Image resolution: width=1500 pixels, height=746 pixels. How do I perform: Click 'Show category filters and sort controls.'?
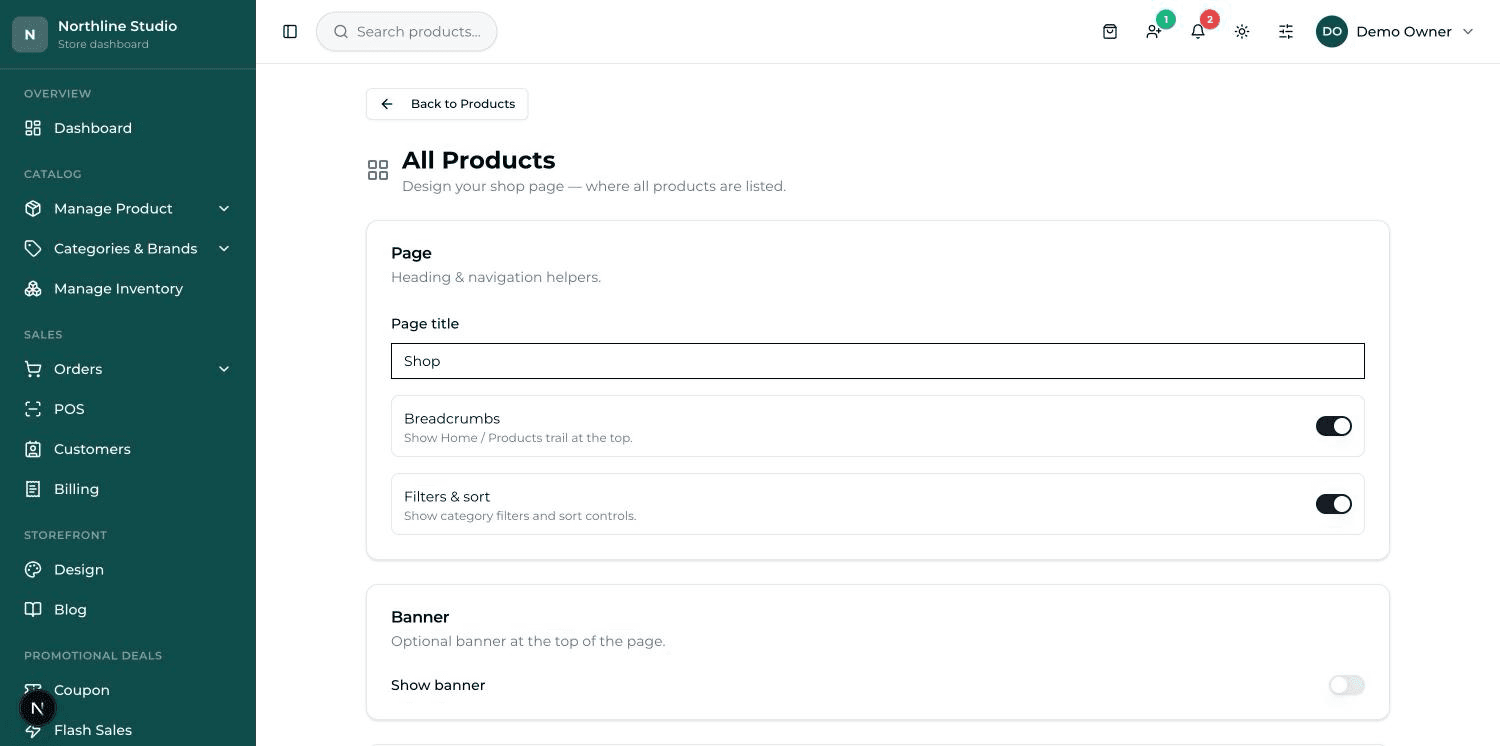(520, 516)
